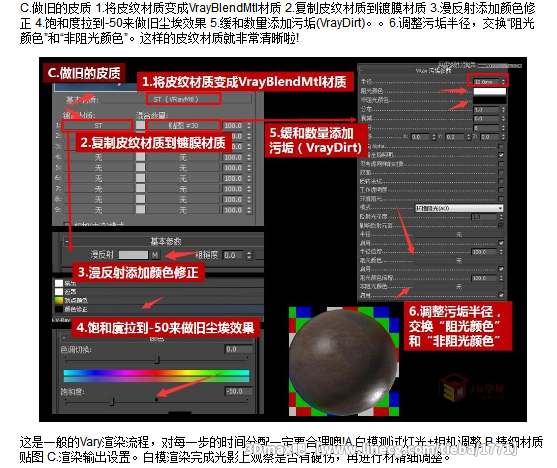The height and width of the screenshot is (468, 557).
Task: Click the 衰减 falloff value field
Action: pyautogui.click(x=486, y=118)
